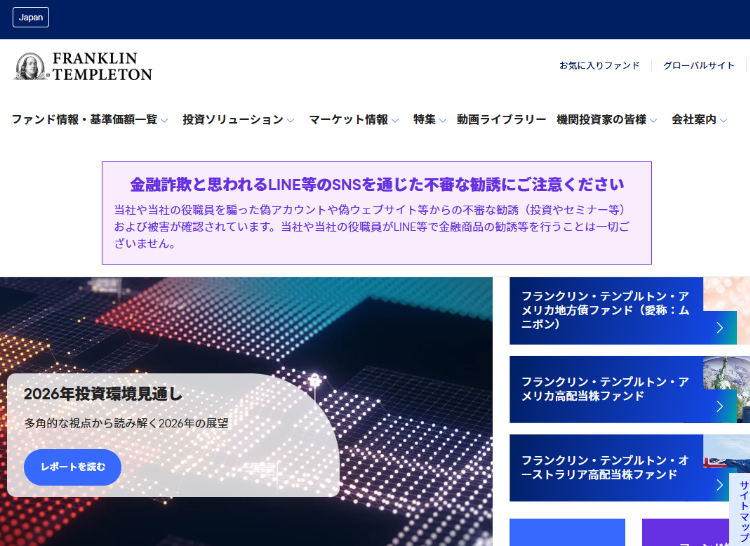Screen dimensions: 750x546
Task: Click the LINE fraud warning notice heading
Action: (377, 185)
